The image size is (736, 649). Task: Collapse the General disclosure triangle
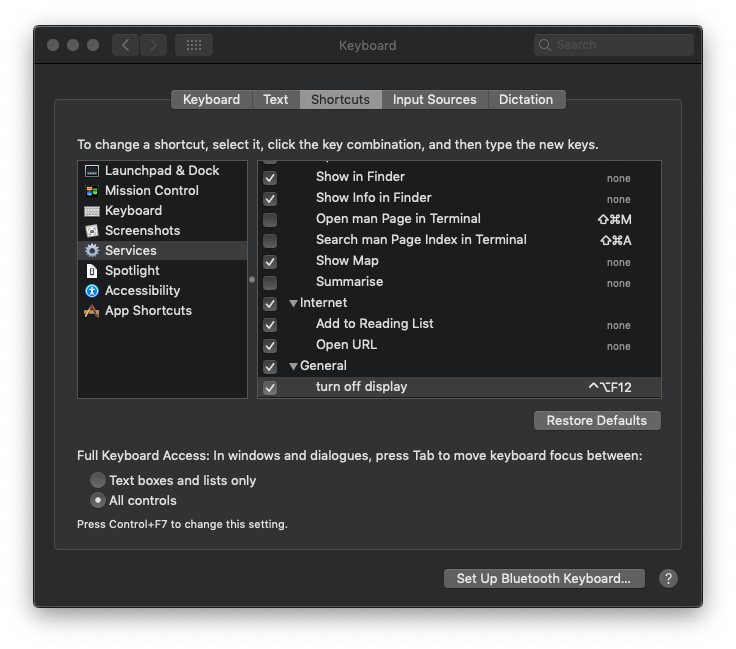tap(293, 366)
